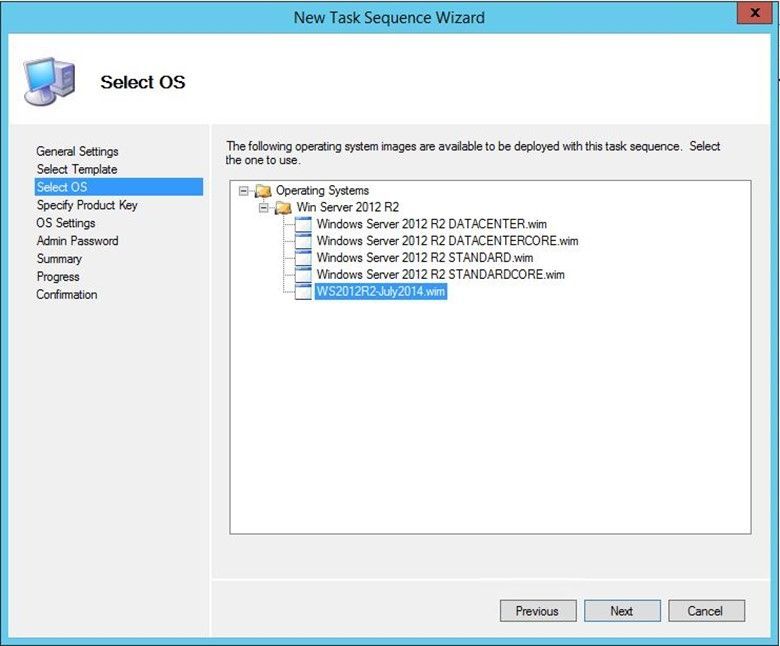Screen dimensions: 780x646
Task: Click the WS2012R2-July2014.wim image icon
Action: [303, 291]
